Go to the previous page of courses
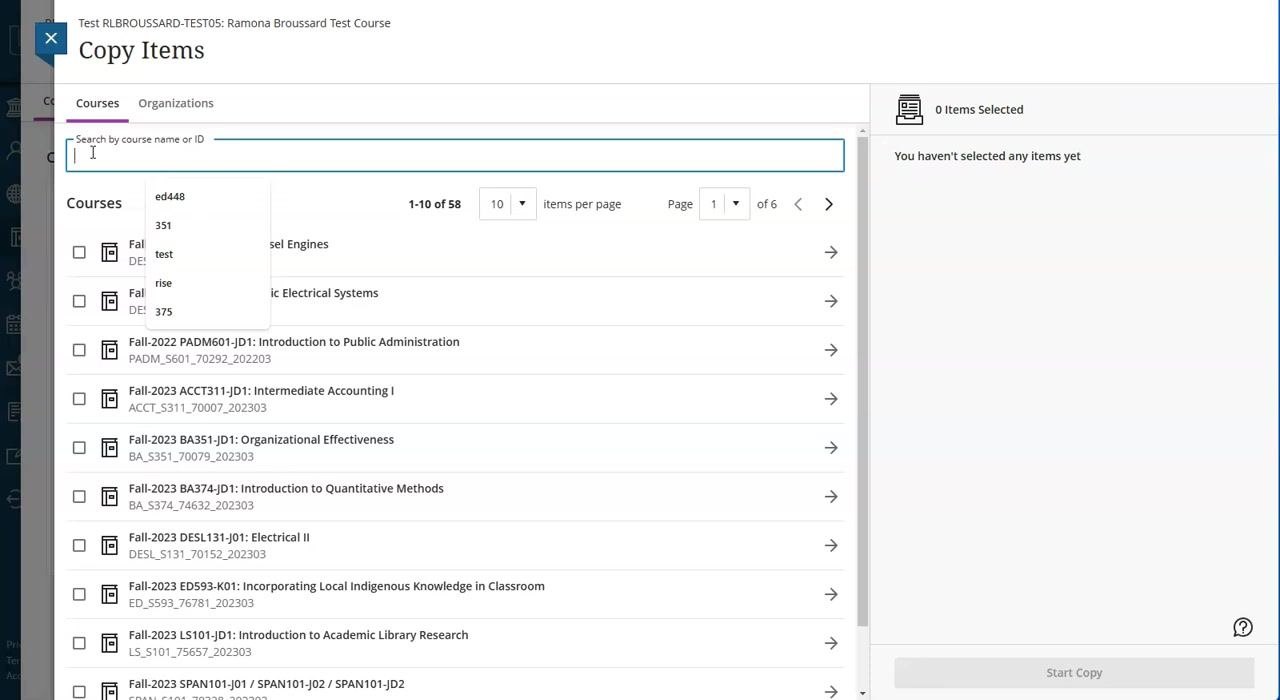This screenshot has height=700, width=1280. point(798,204)
